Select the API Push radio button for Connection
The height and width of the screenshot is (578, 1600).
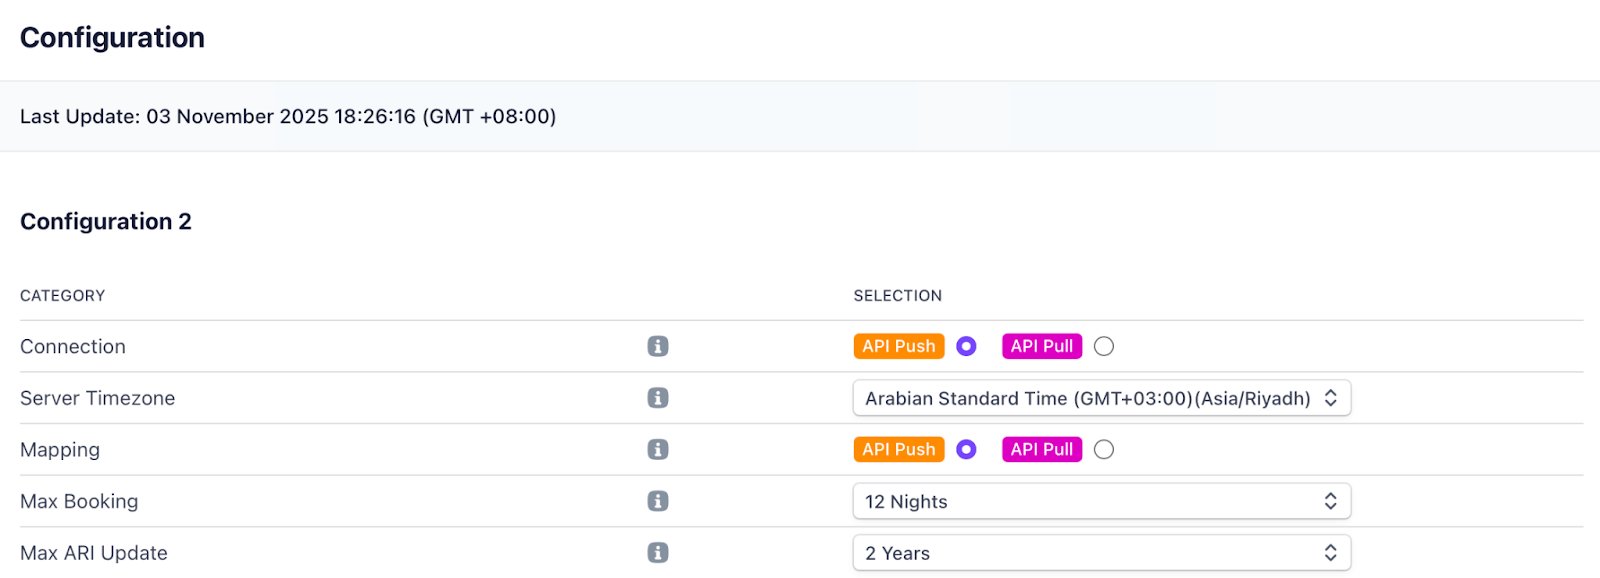[966, 346]
